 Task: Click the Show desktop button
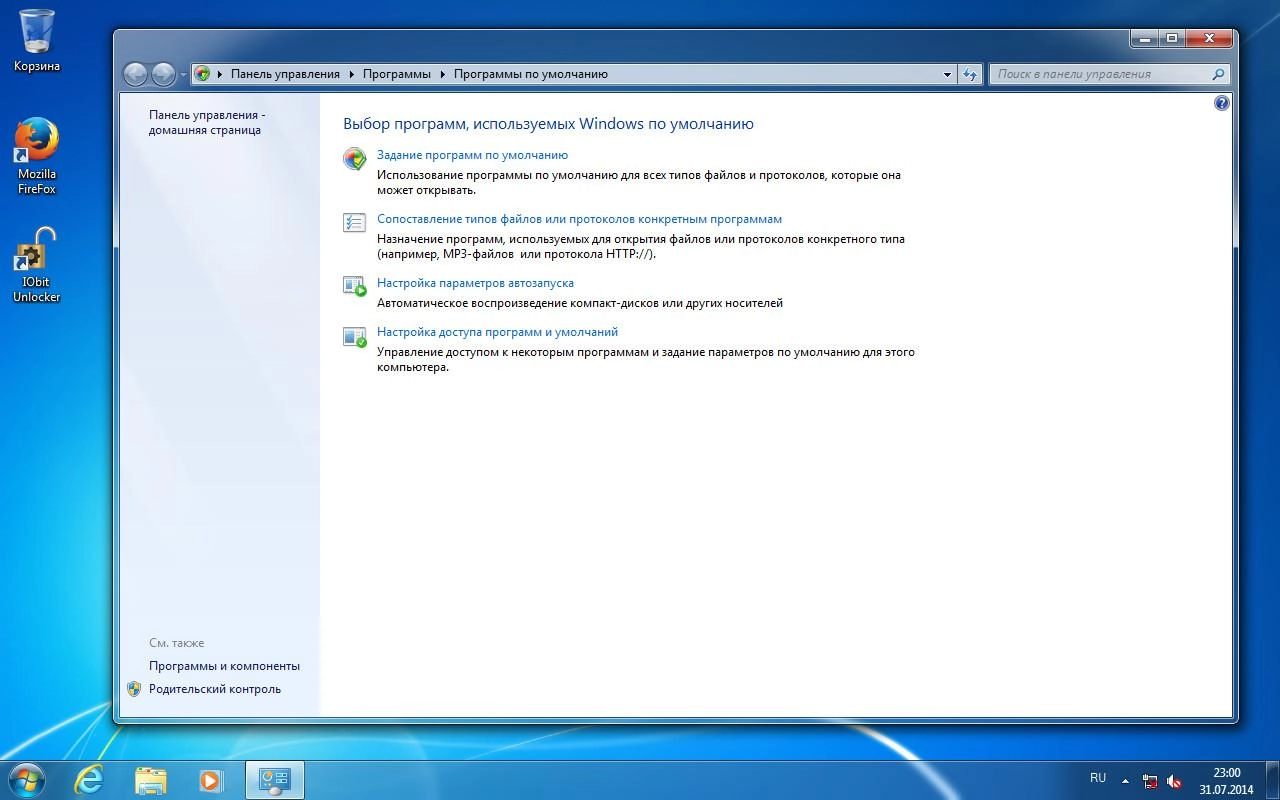(1272, 780)
